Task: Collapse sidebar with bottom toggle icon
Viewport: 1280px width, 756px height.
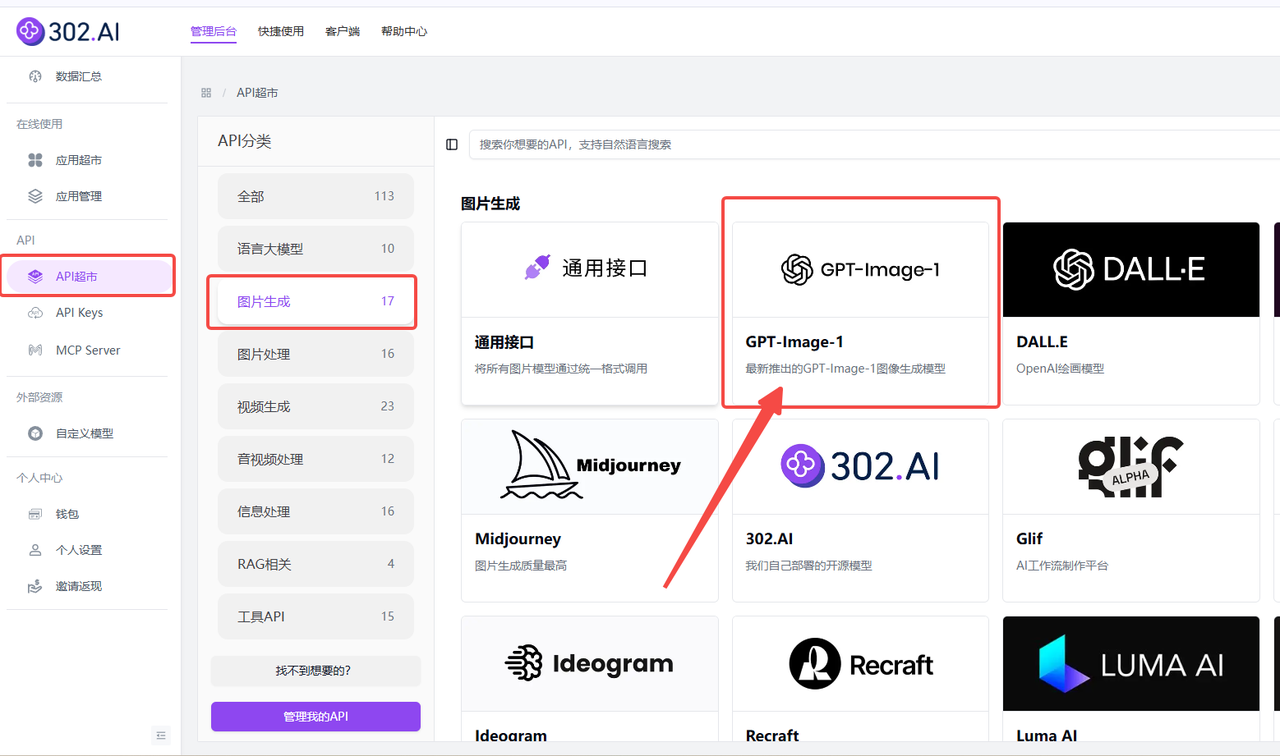Action: [x=161, y=735]
